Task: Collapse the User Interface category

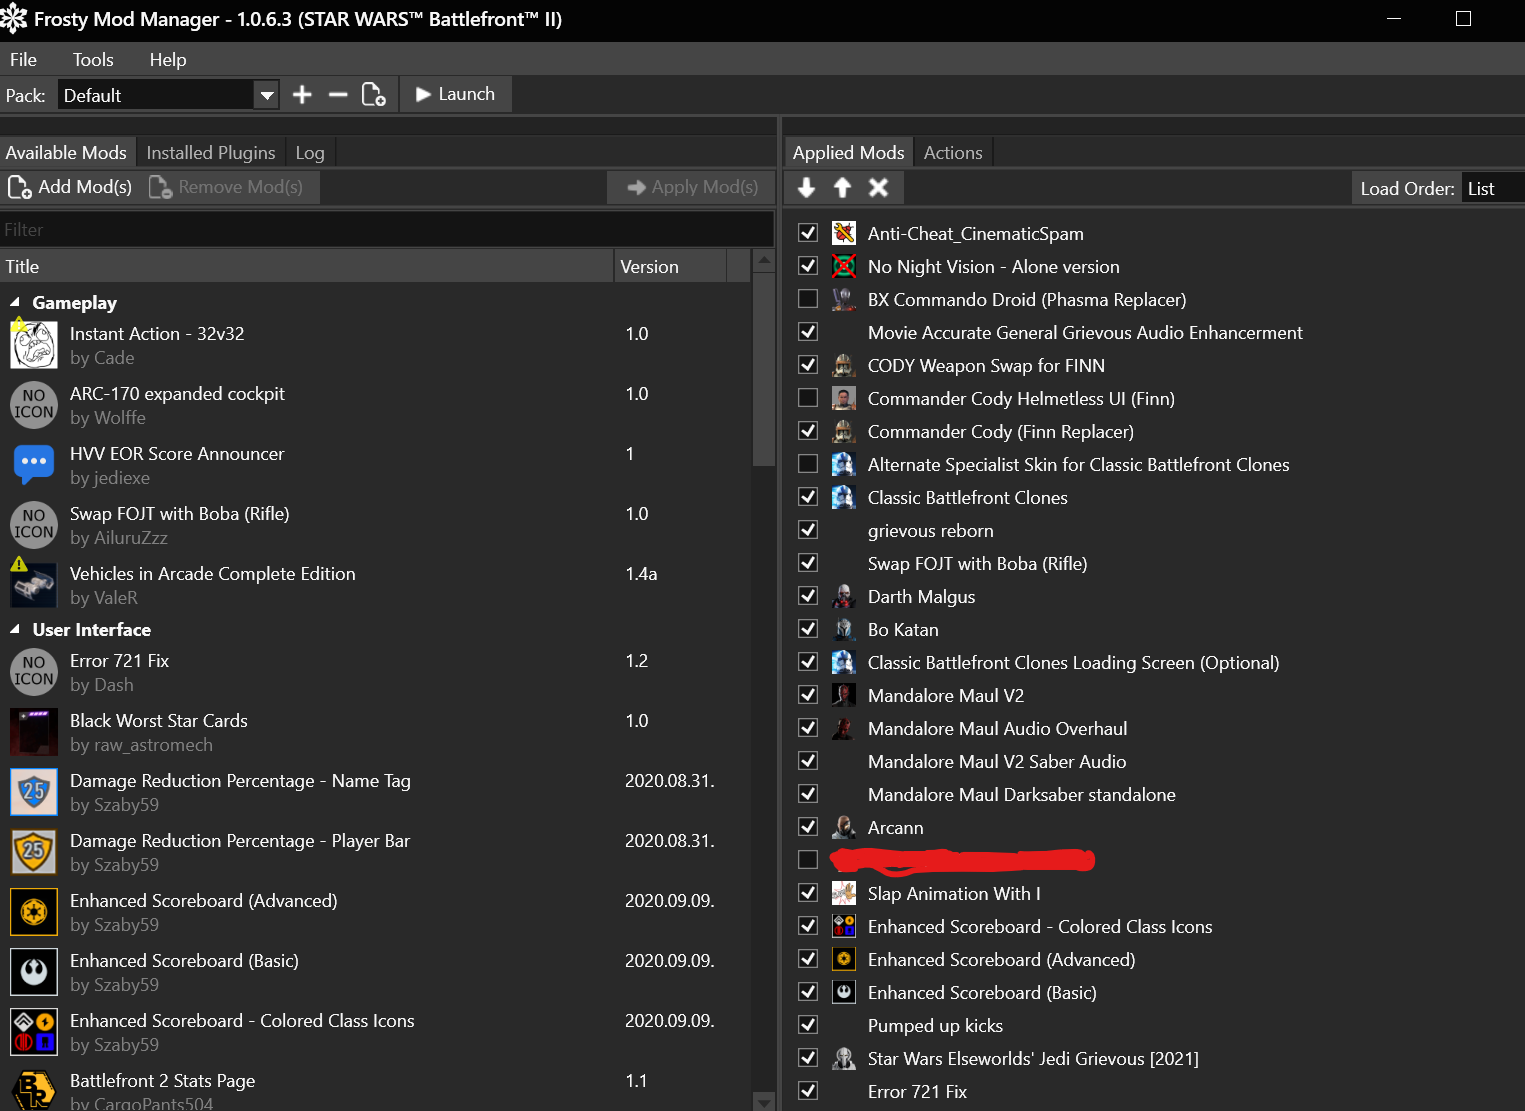Action: (x=15, y=629)
